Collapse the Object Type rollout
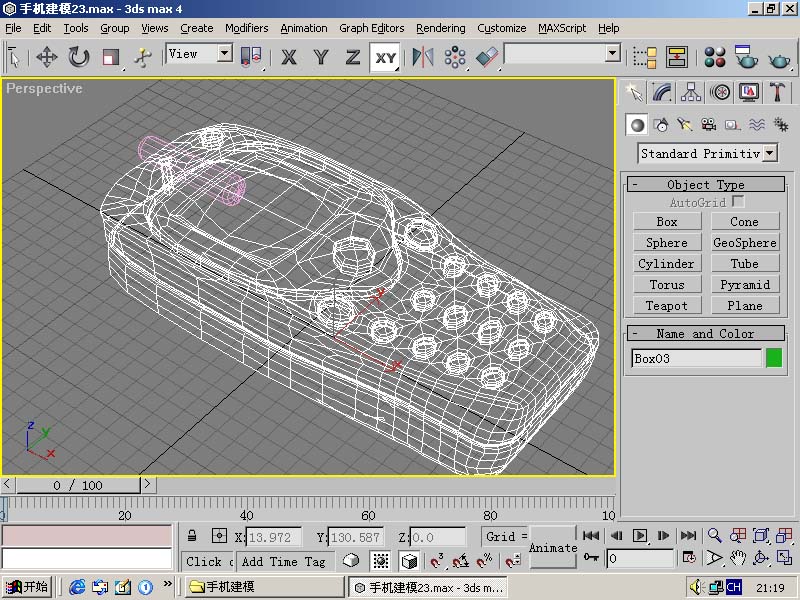 pyautogui.click(x=706, y=184)
